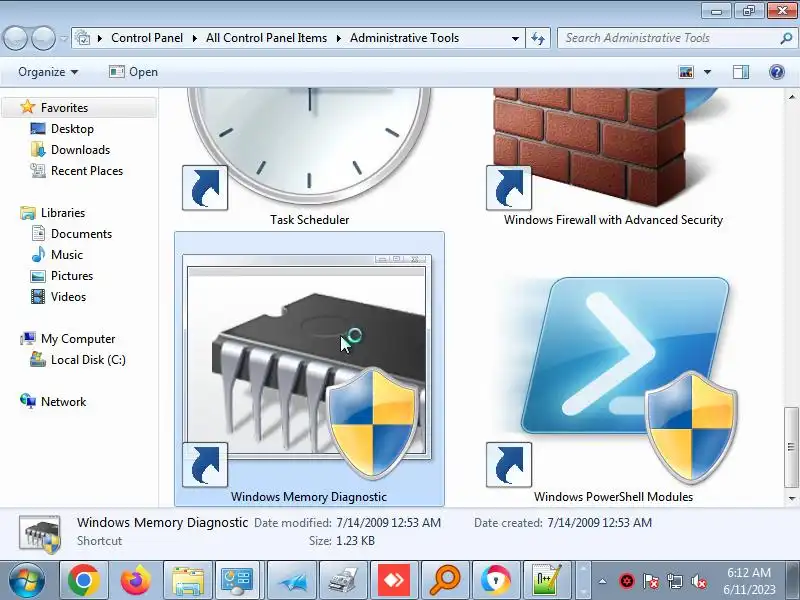Launch Google Chrome from the taskbar
Viewport: 800px width, 600px height.
click(x=84, y=580)
